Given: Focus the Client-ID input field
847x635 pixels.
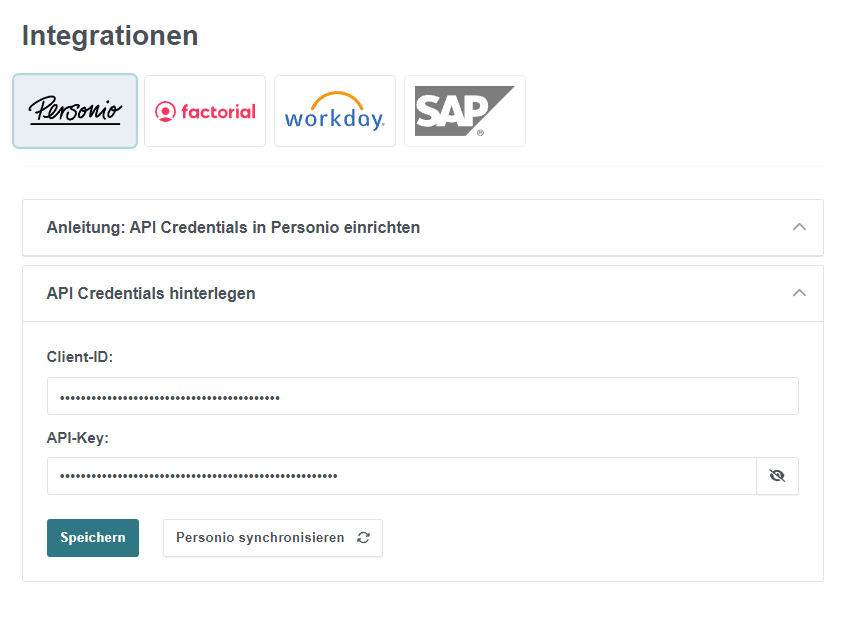Looking at the screenshot, I should (422, 396).
